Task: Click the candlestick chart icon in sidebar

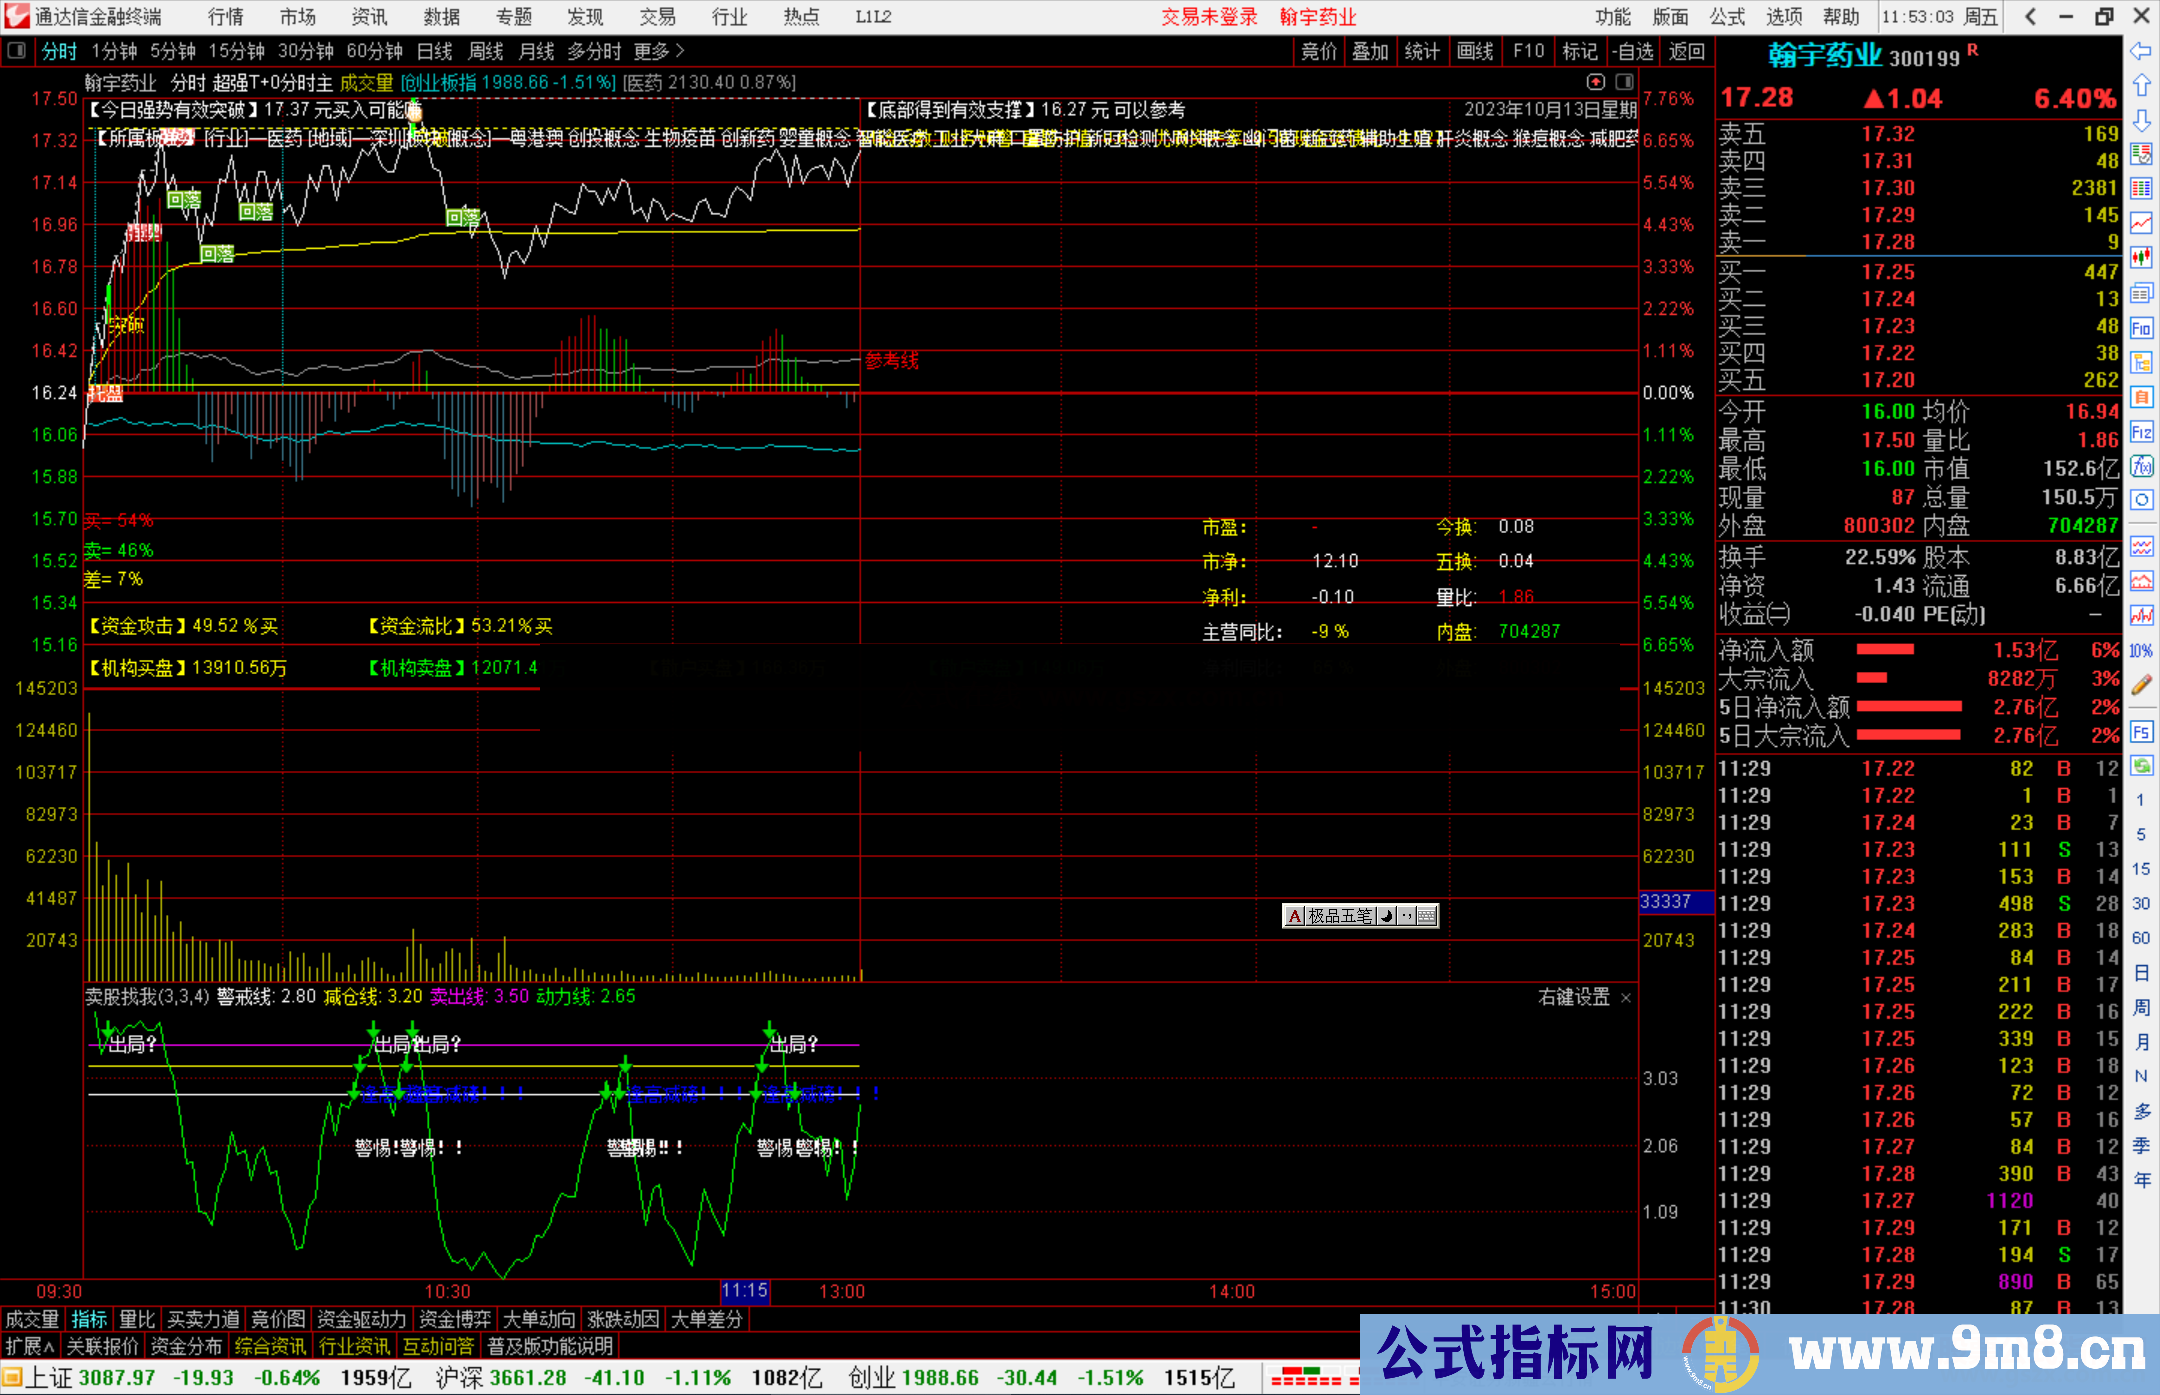Action: point(2141,257)
